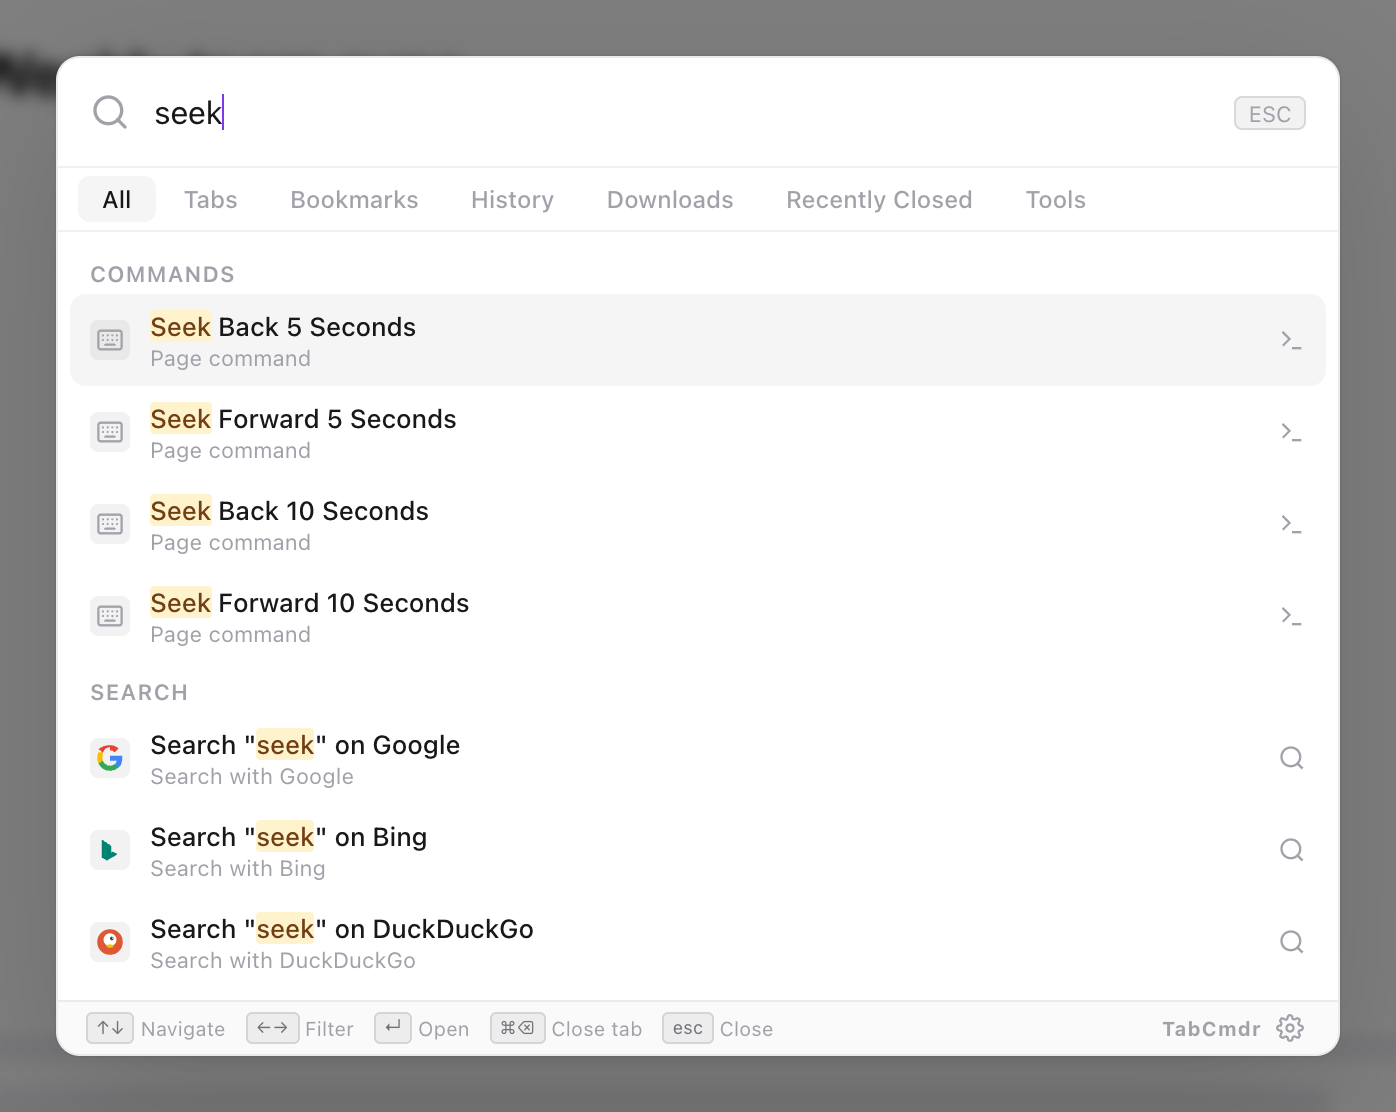Click the keyboard icon for Seek Forward 10 Seconds
Viewport: 1396px width, 1112px height.
pyautogui.click(x=110, y=616)
